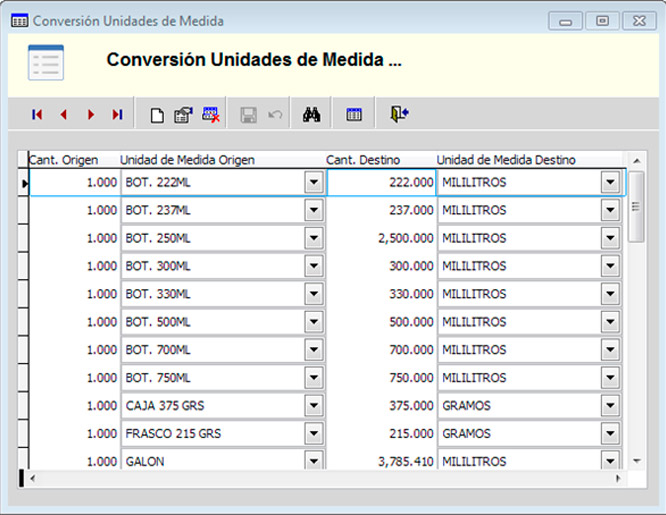
Task: Click the Unidad de Medida Origen column header
Action: [x=188, y=160]
